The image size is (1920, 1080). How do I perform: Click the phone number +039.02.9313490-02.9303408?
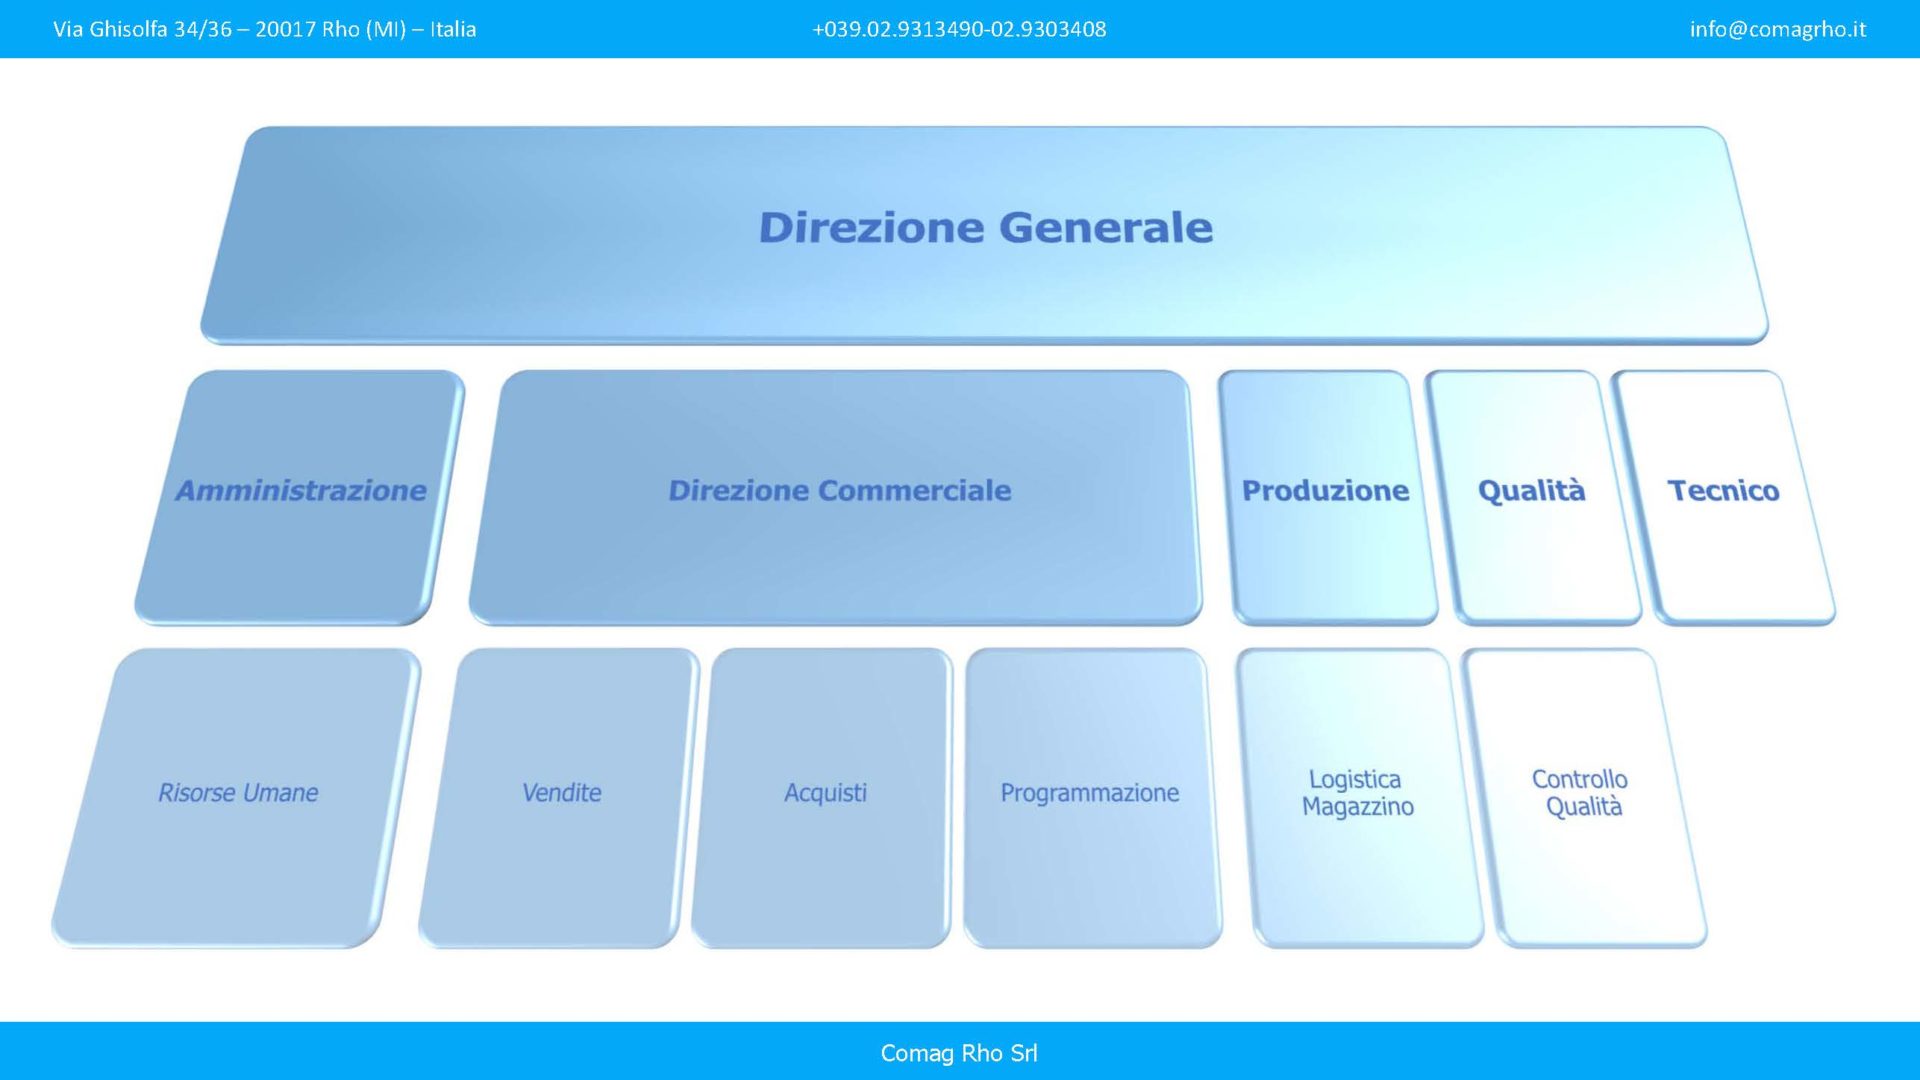pyautogui.click(x=959, y=29)
